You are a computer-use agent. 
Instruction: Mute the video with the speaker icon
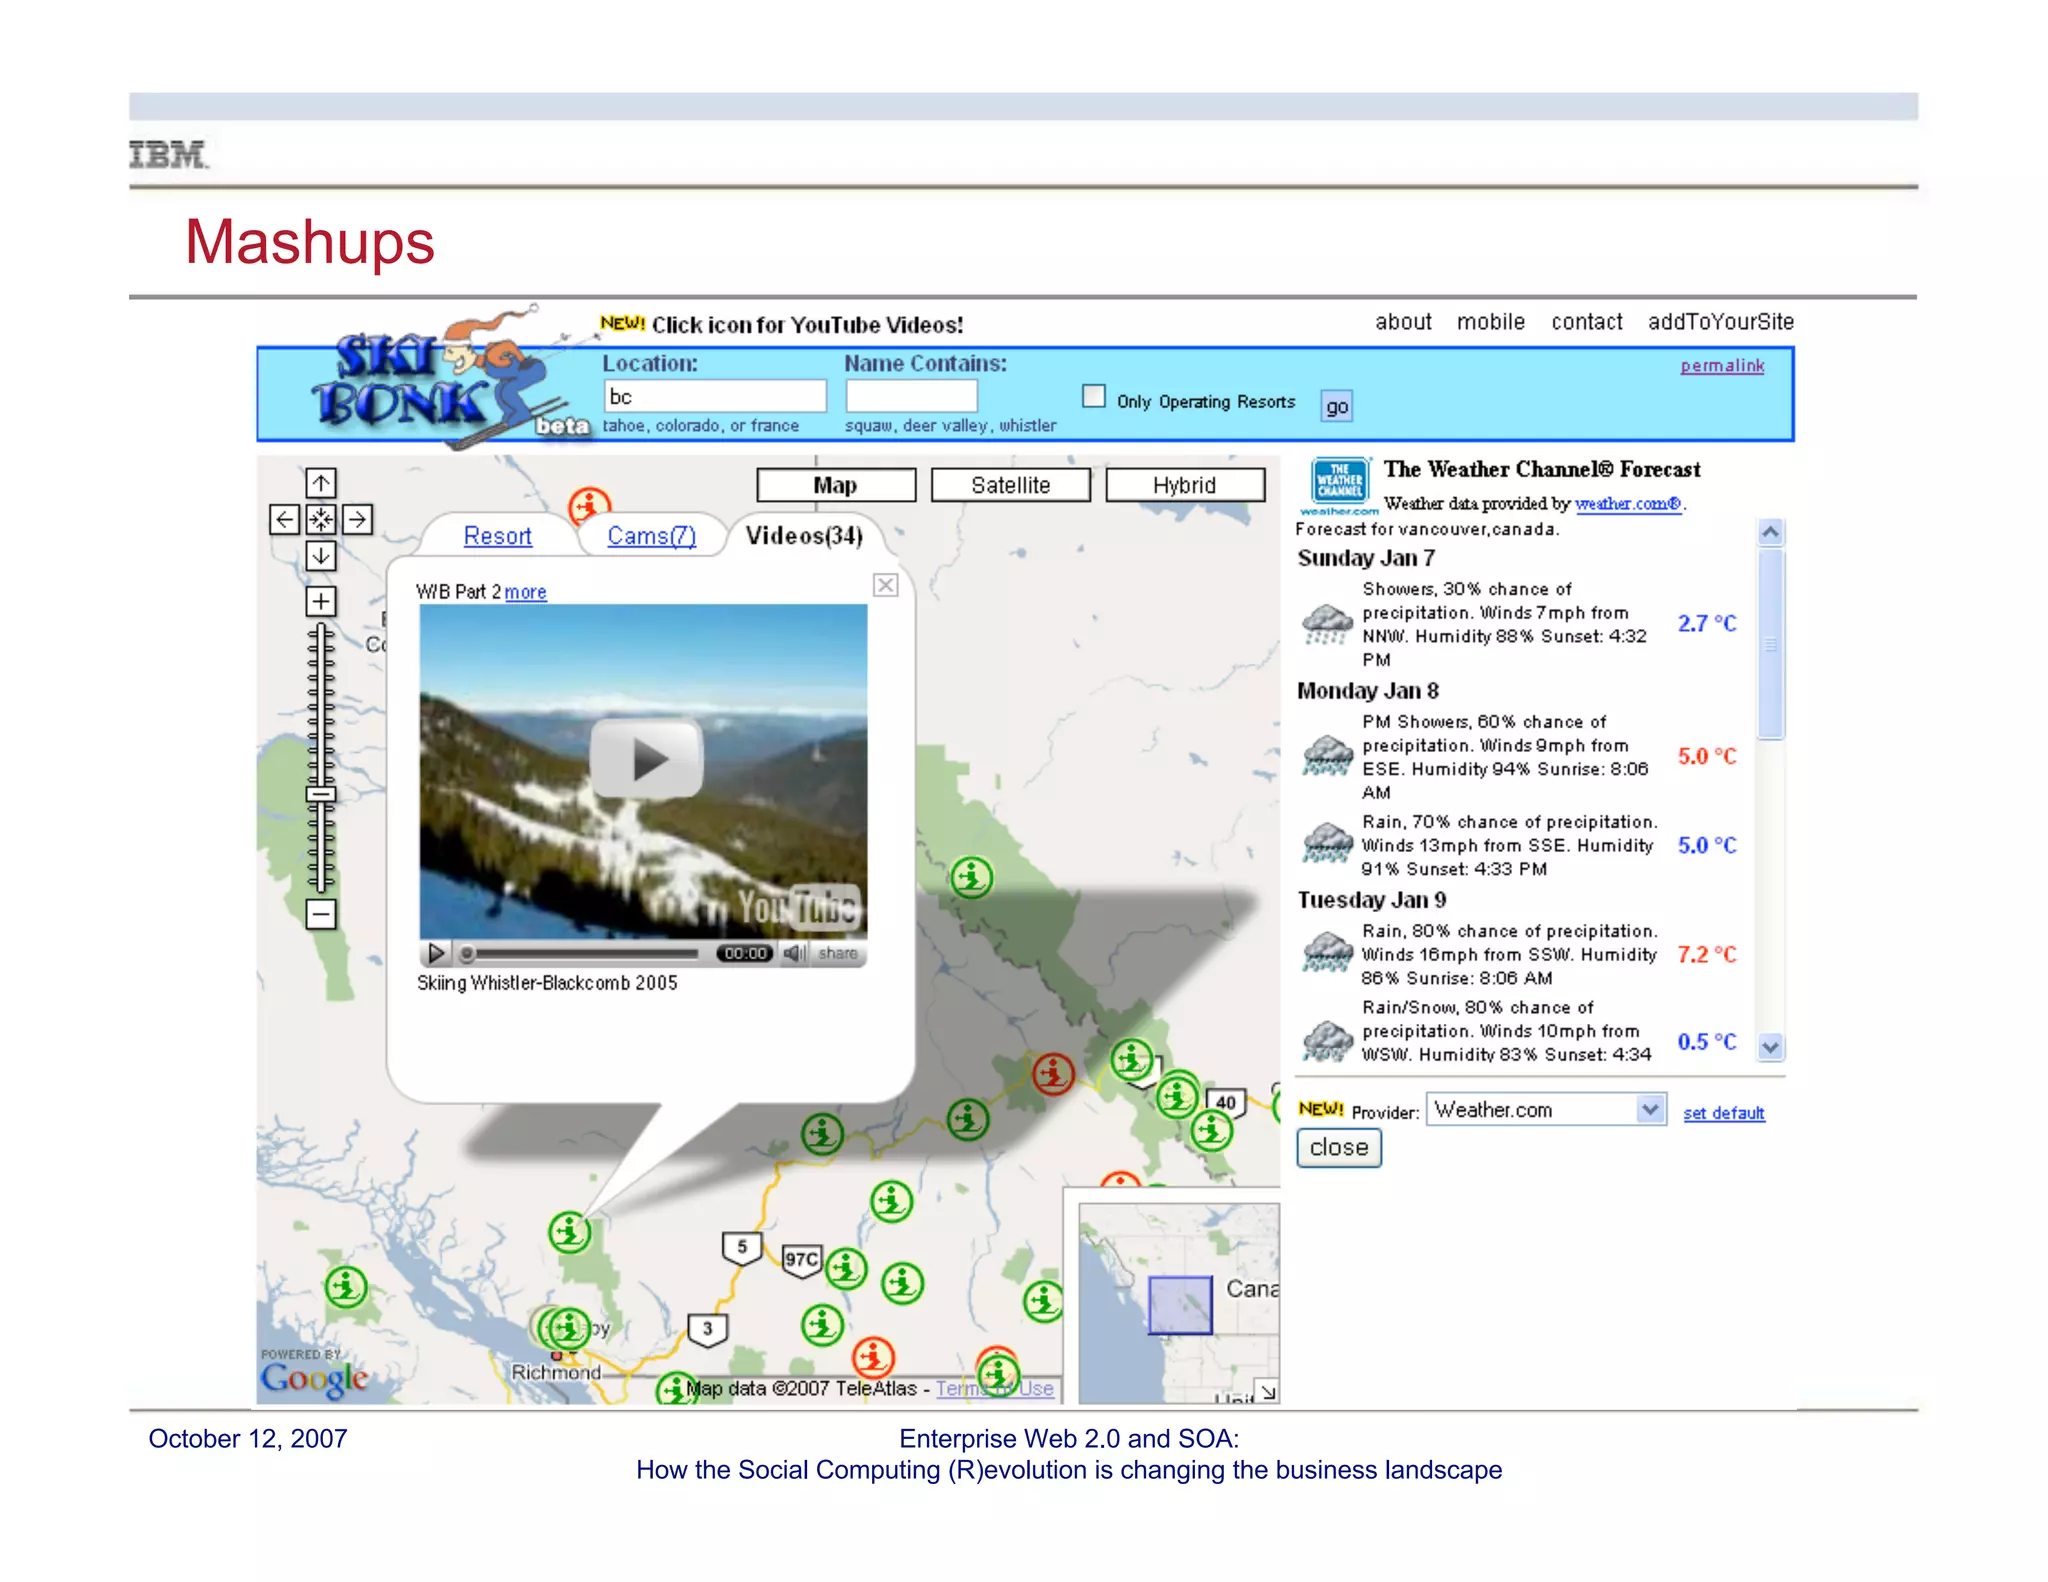click(x=794, y=953)
